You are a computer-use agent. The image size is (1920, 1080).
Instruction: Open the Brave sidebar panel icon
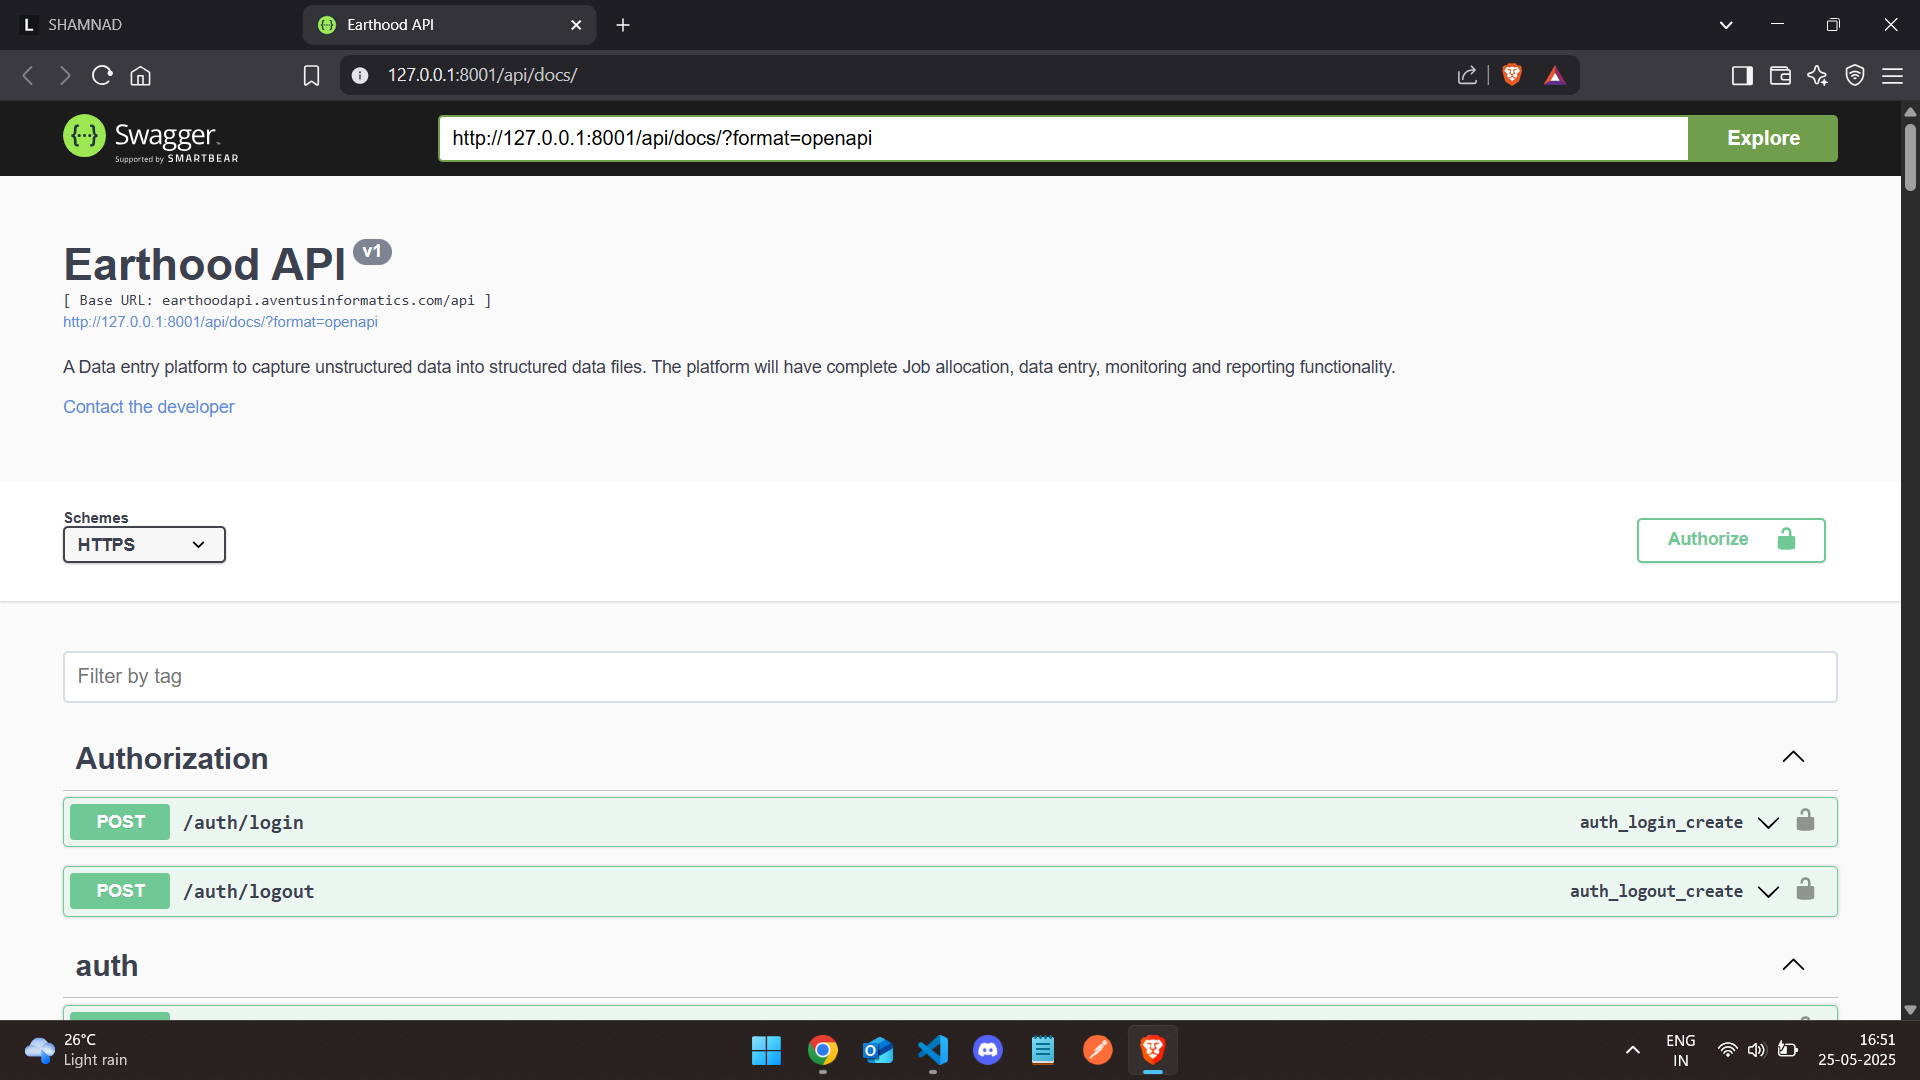(1742, 75)
